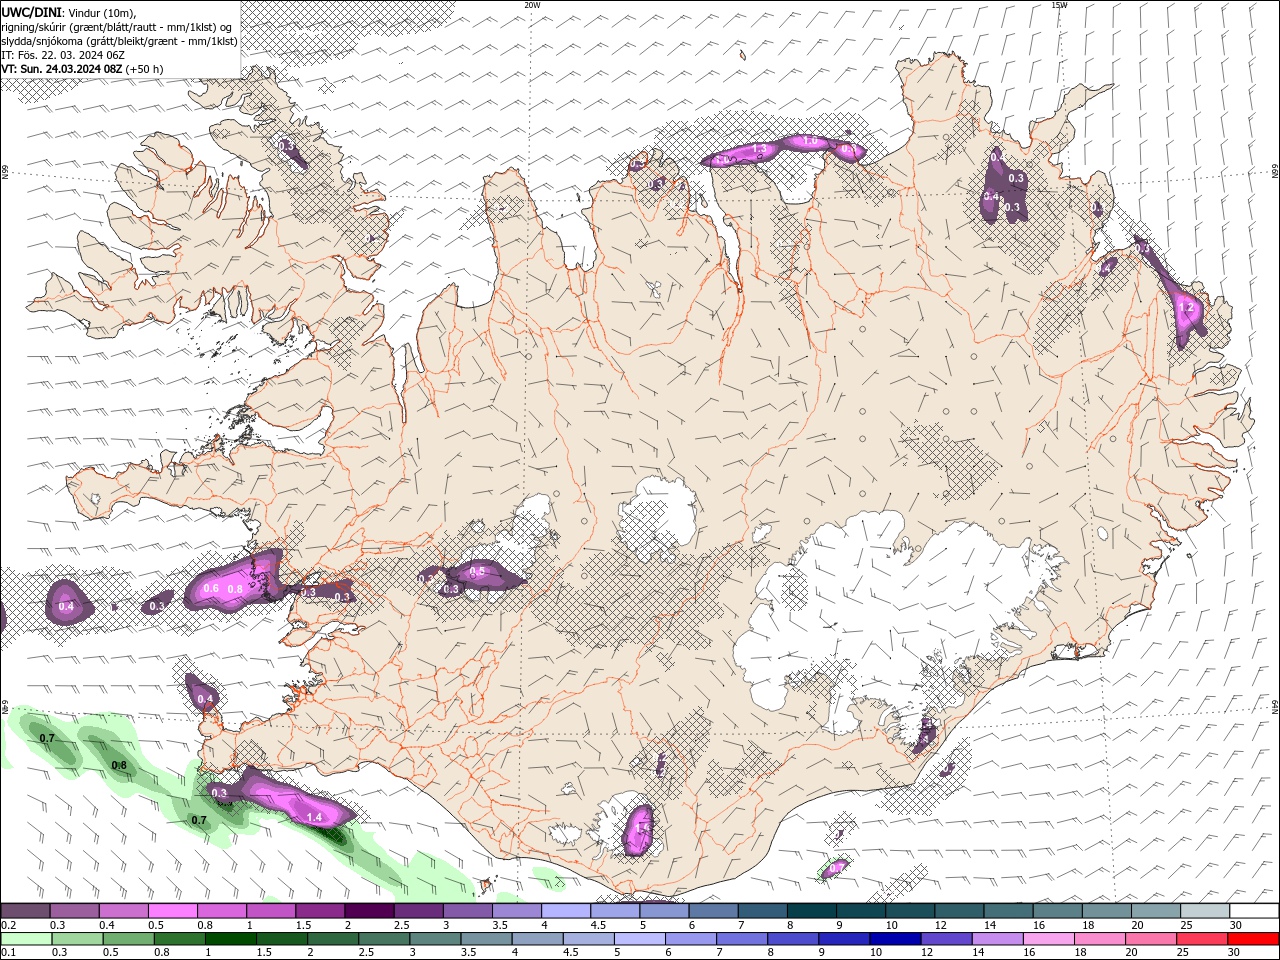Click the "15W" longitude label
Viewport: 1280px width, 960px height.
coord(1058,5)
